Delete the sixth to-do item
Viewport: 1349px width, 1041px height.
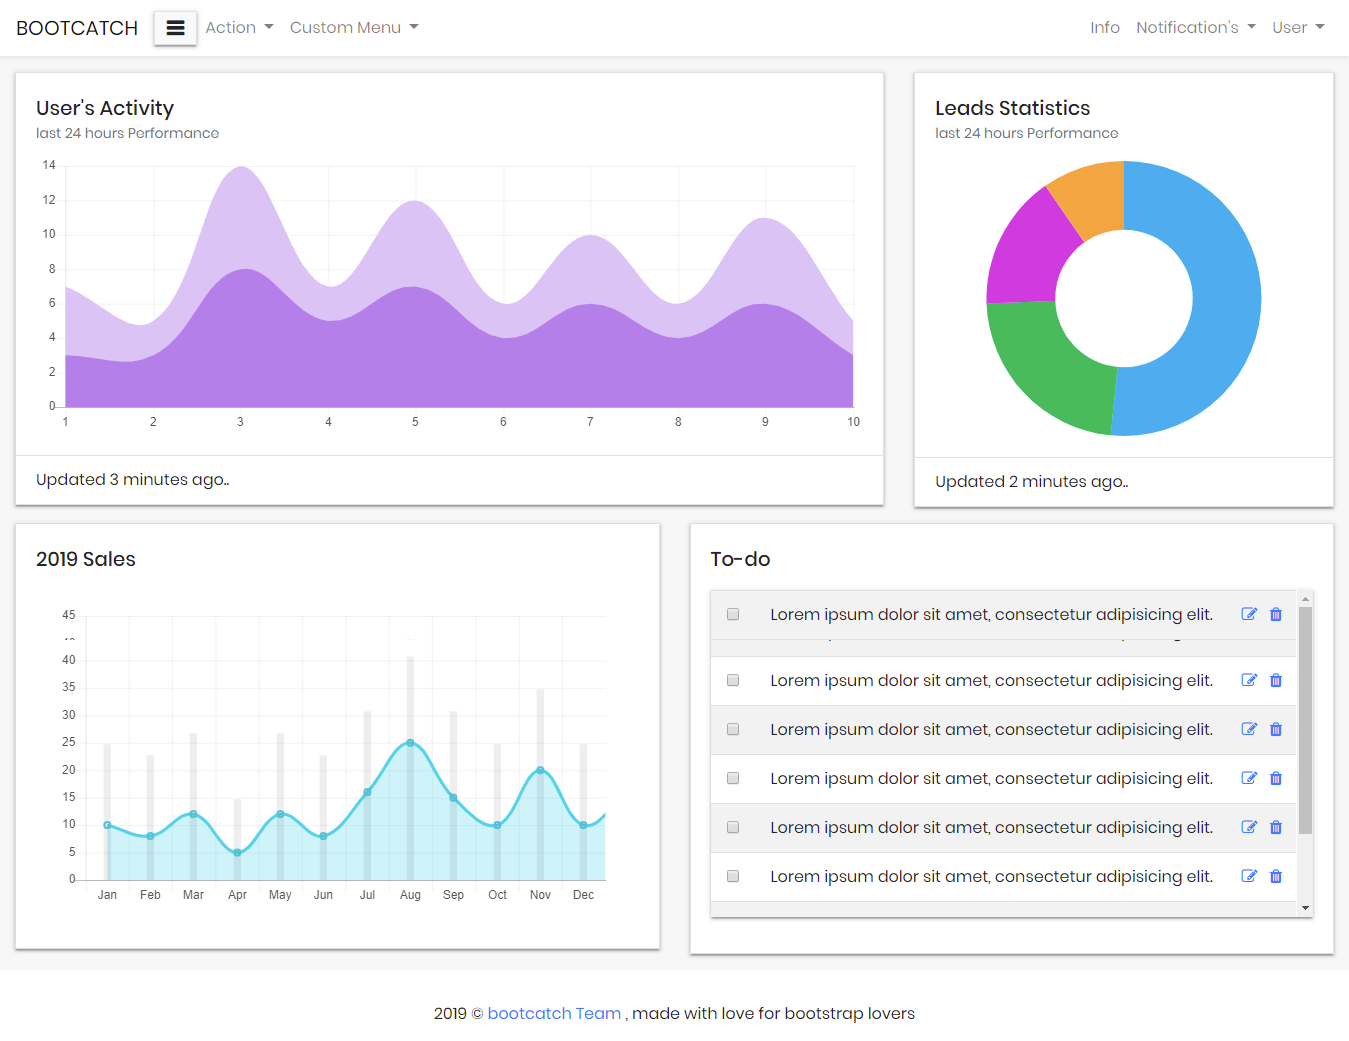(1276, 876)
